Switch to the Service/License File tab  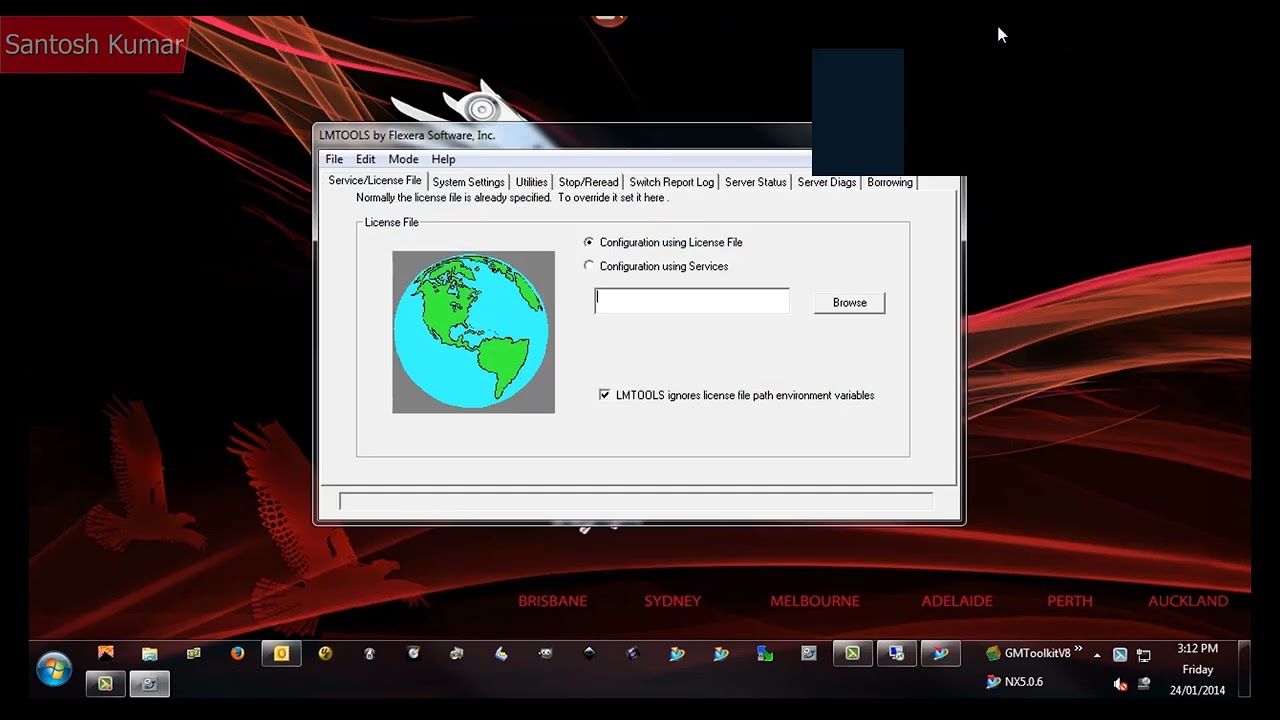tap(375, 181)
